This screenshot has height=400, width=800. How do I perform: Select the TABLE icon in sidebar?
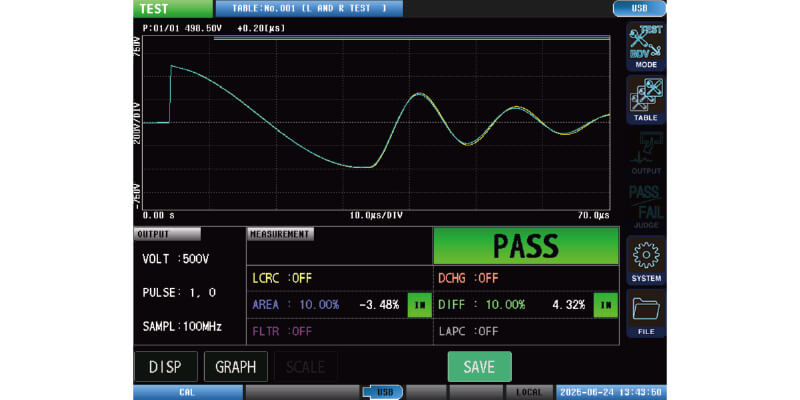(x=646, y=100)
